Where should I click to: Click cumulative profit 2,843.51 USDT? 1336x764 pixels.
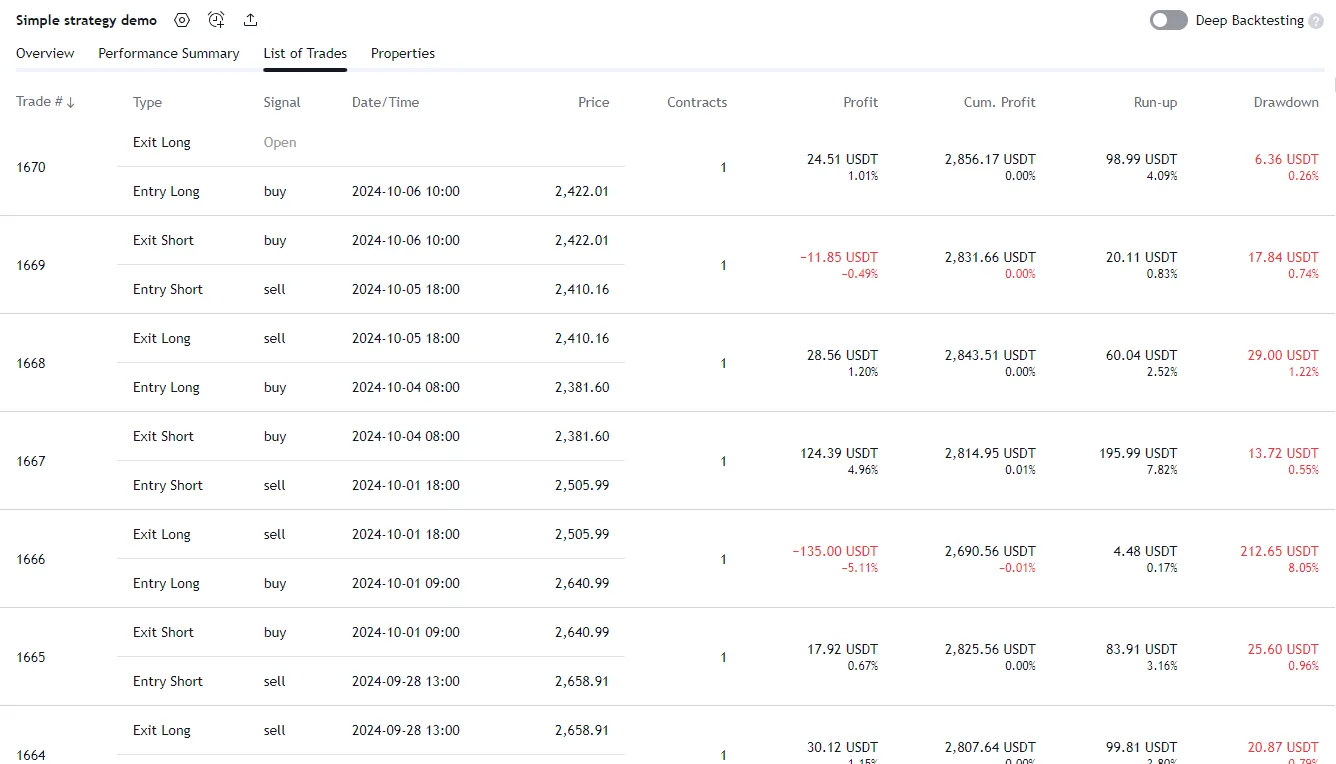pos(990,355)
